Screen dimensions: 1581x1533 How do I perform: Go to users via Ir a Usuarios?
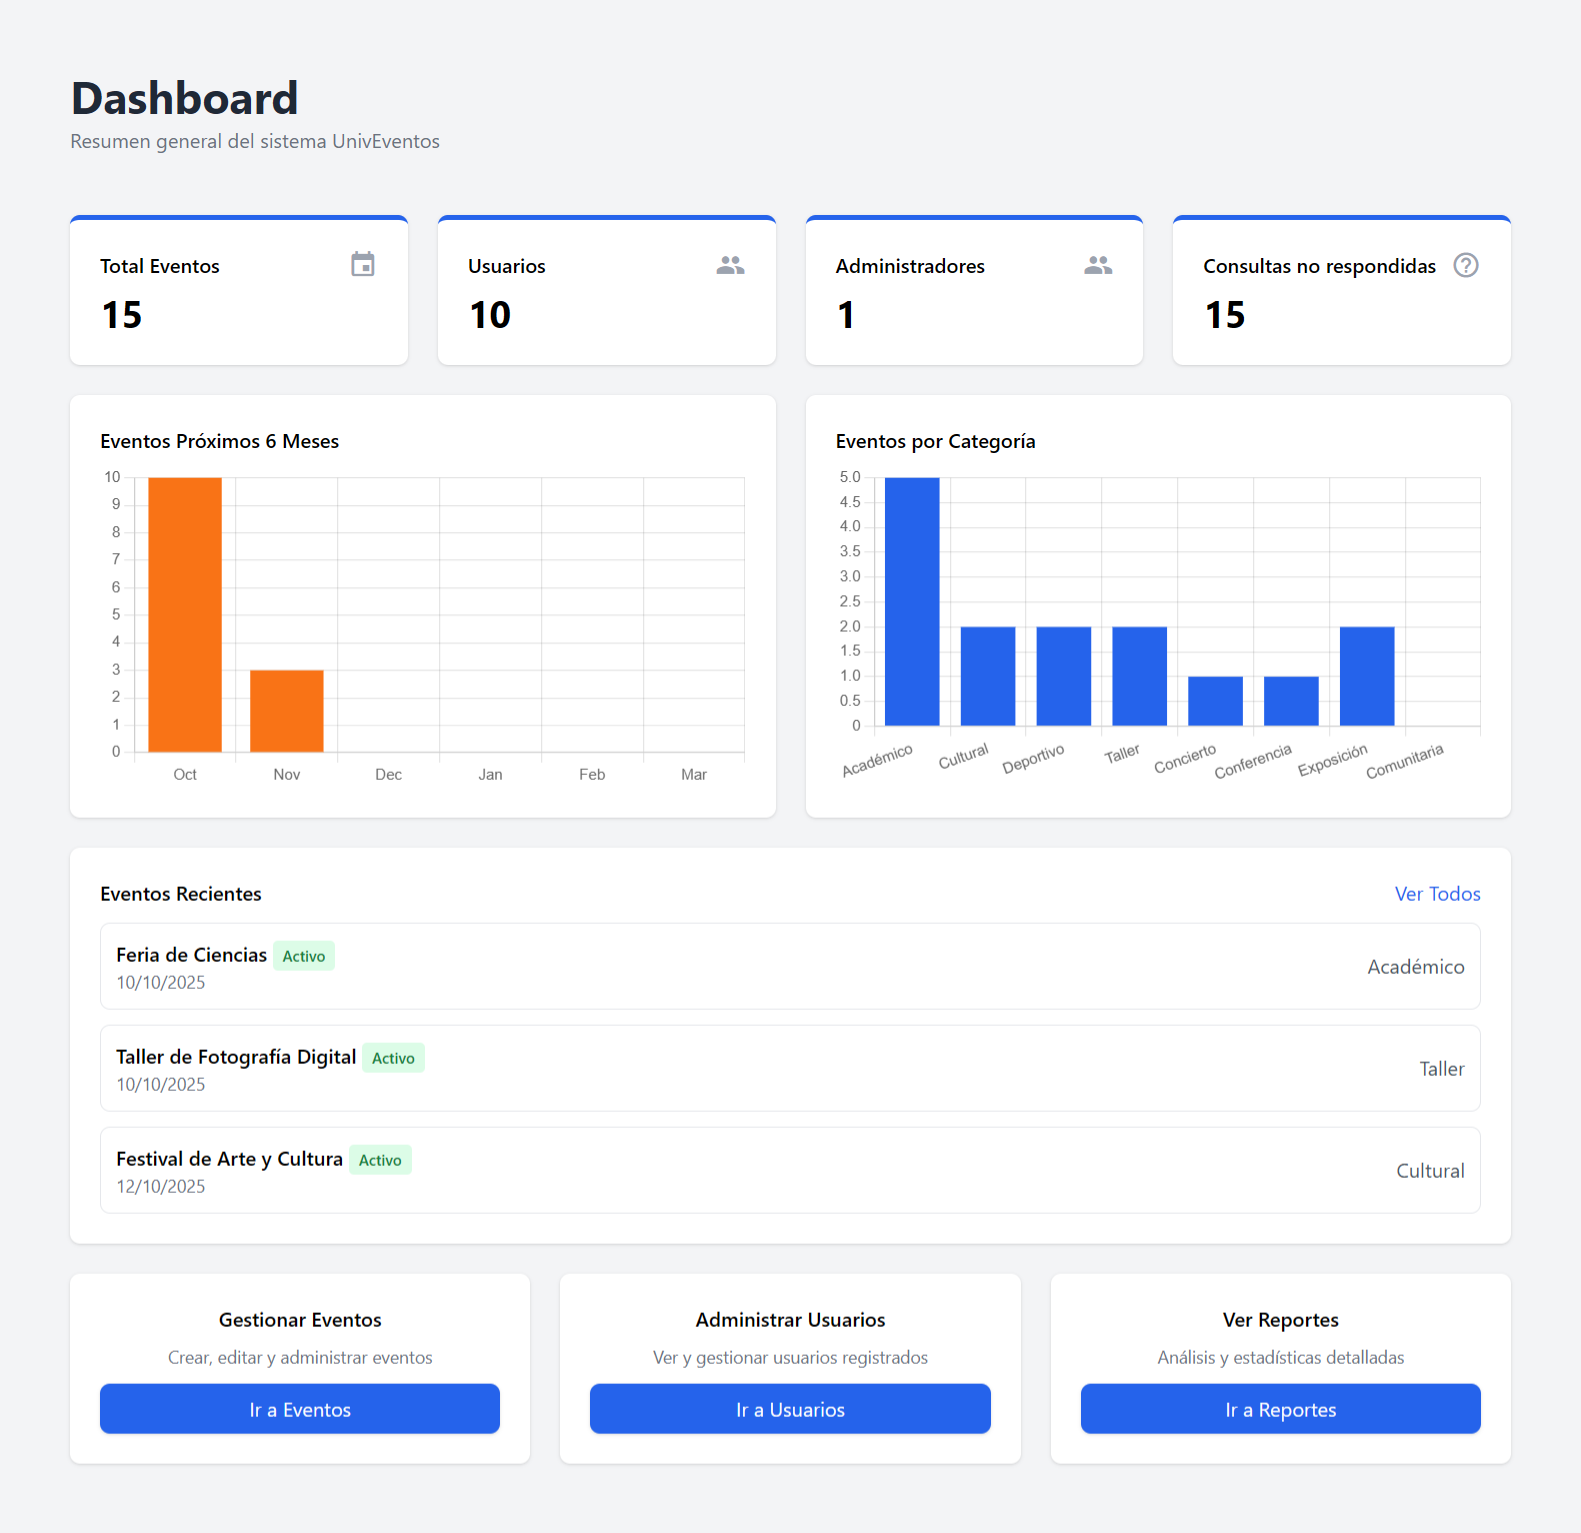(x=790, y=1409)
